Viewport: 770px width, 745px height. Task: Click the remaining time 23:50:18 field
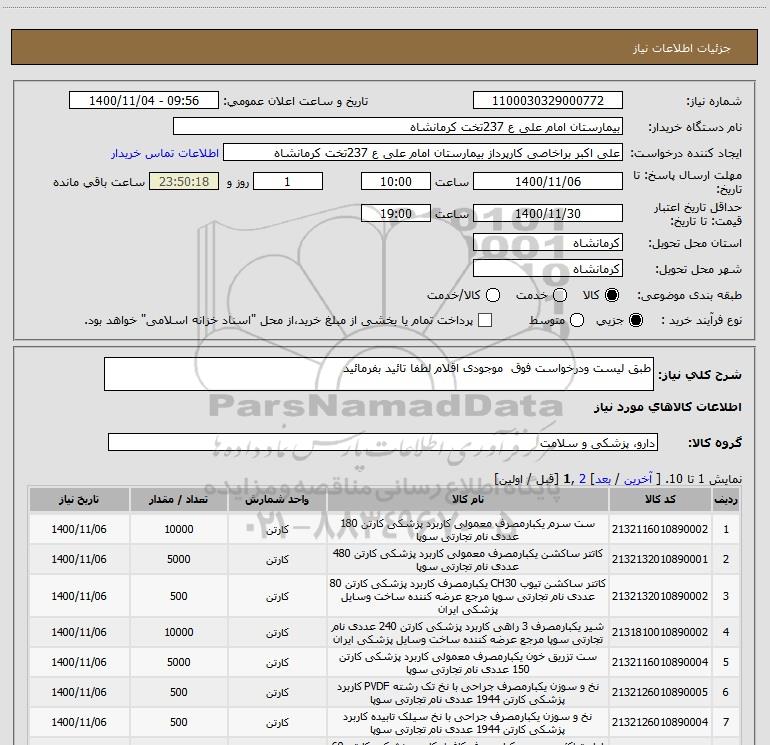(x=184, y=181)
